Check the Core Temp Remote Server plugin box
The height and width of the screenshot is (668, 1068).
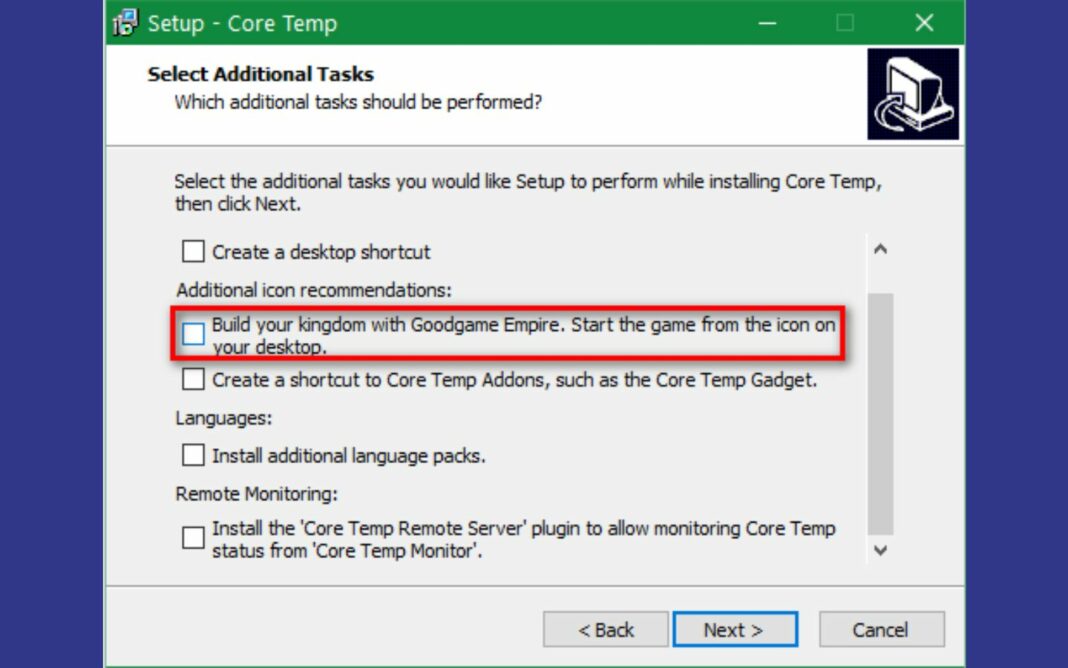pos(193,538)
